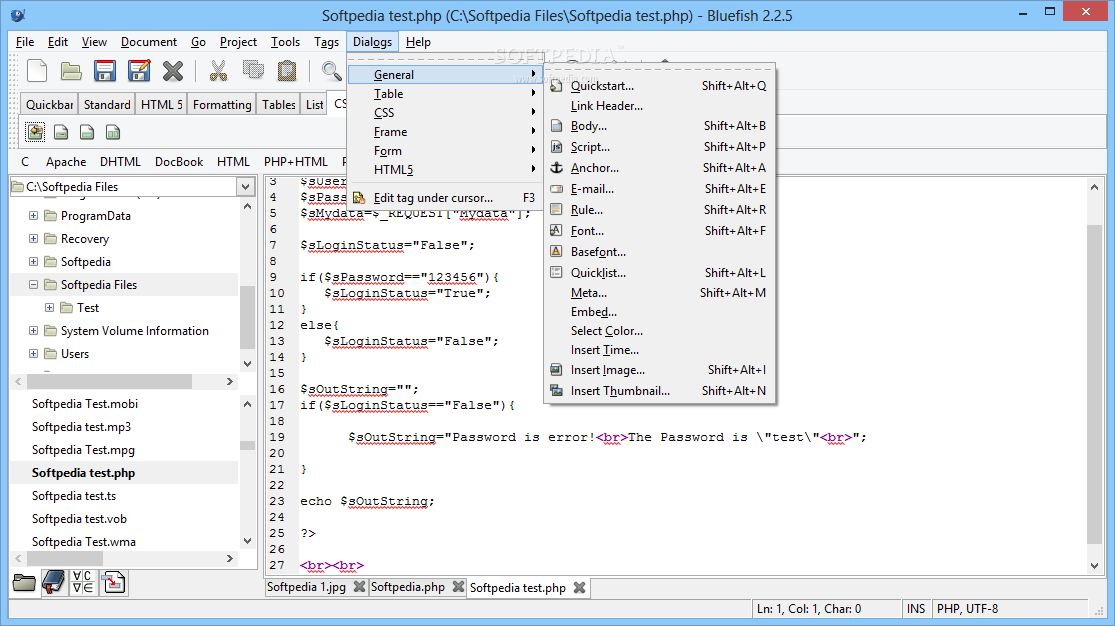This screenshot has height=626, width=1115.
Task: Click the INS insert mode indicator
Action: coord(916,609)
